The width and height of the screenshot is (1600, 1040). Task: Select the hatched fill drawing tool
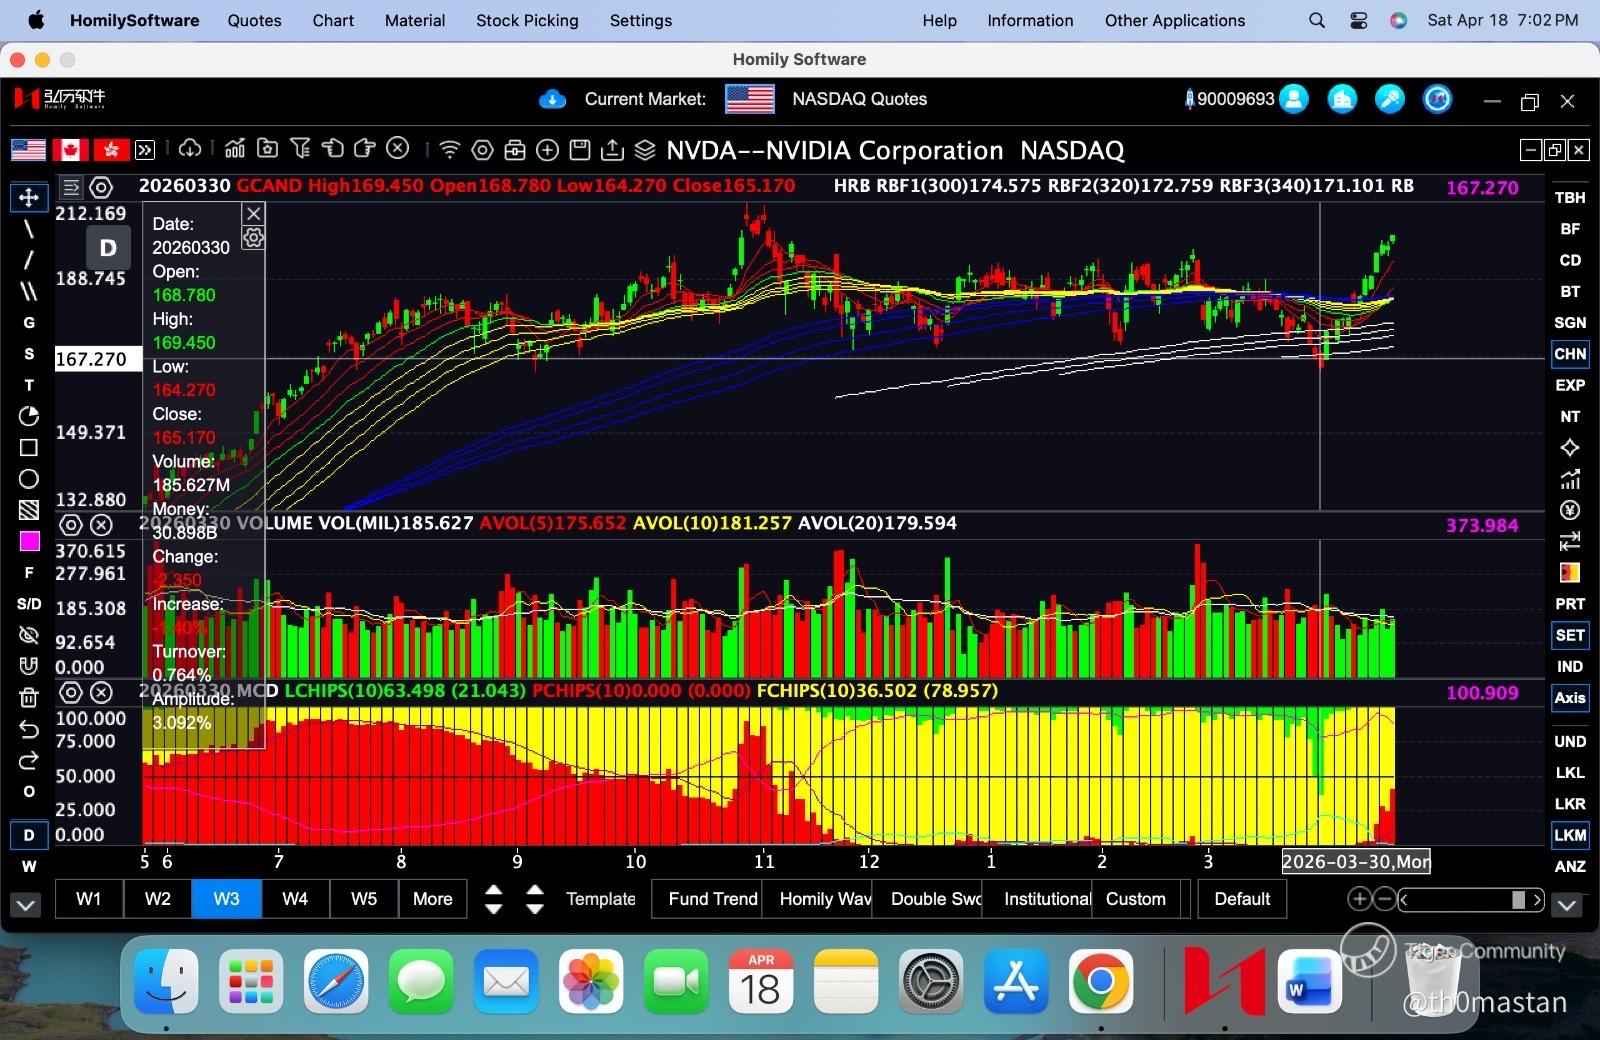coord(29,510)
